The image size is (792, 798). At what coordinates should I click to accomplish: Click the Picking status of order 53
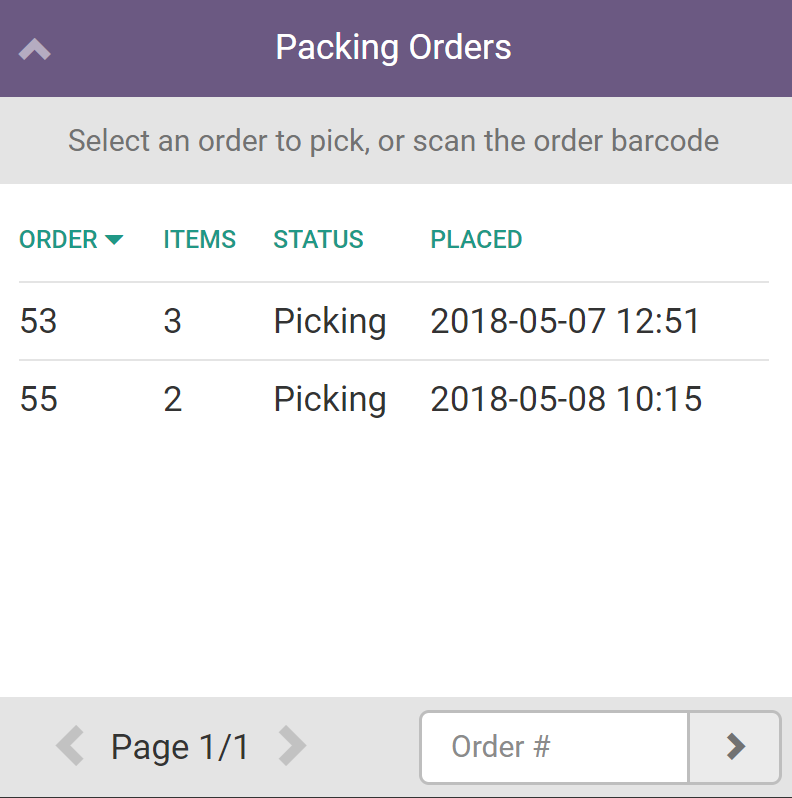tap(330, 321)
